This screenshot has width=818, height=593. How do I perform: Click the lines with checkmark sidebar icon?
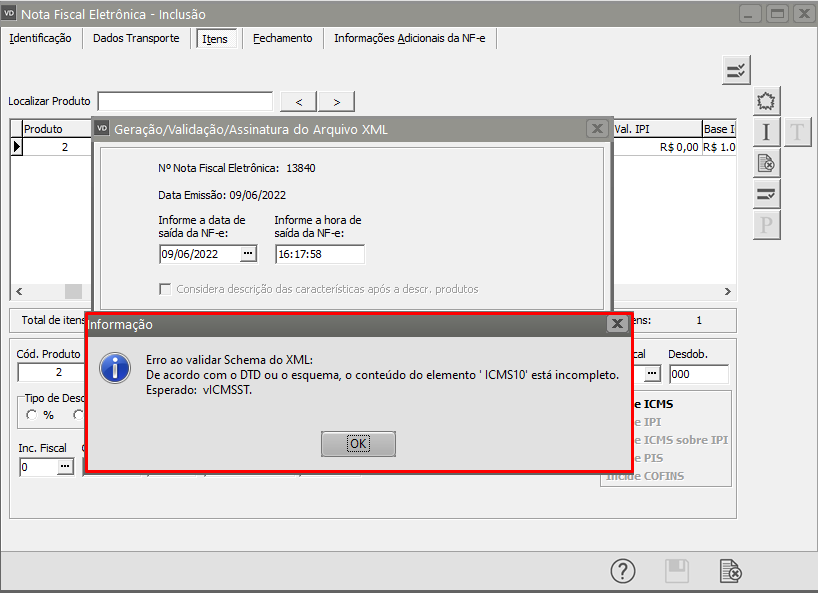coord(766,194)
